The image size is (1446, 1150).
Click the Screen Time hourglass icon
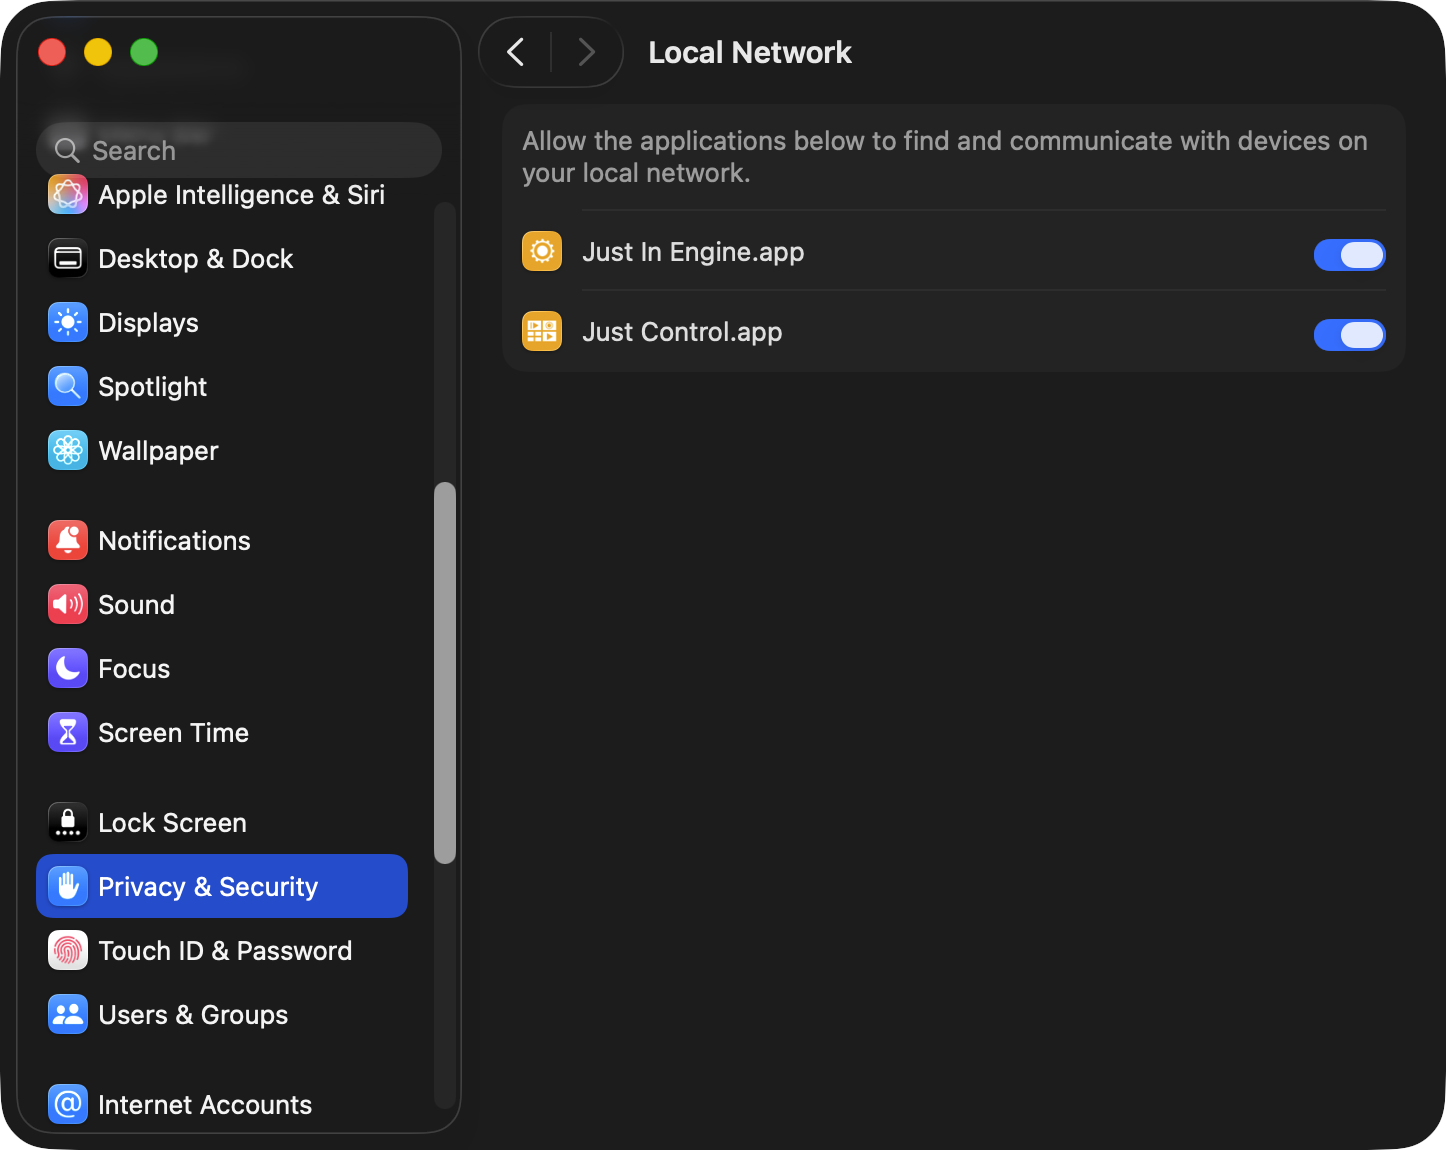point(68,733)
